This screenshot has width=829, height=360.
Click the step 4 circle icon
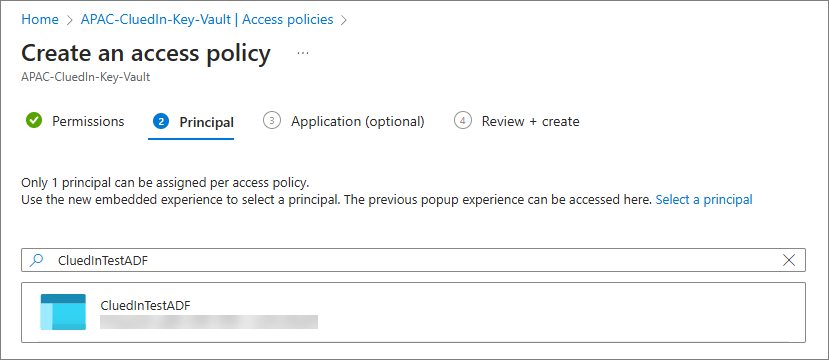[x=463, y=121]
